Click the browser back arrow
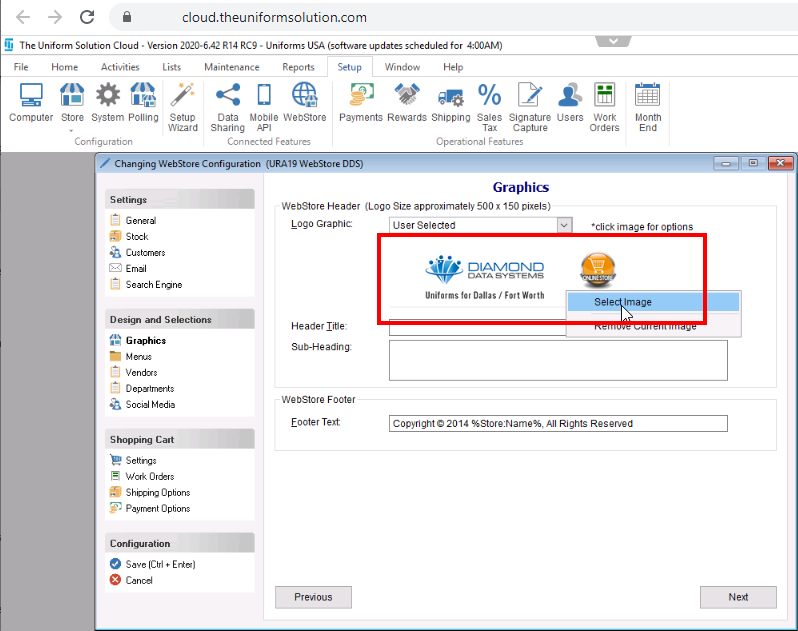The width and height of the screenshot is (798, 631). pos(23,17)
